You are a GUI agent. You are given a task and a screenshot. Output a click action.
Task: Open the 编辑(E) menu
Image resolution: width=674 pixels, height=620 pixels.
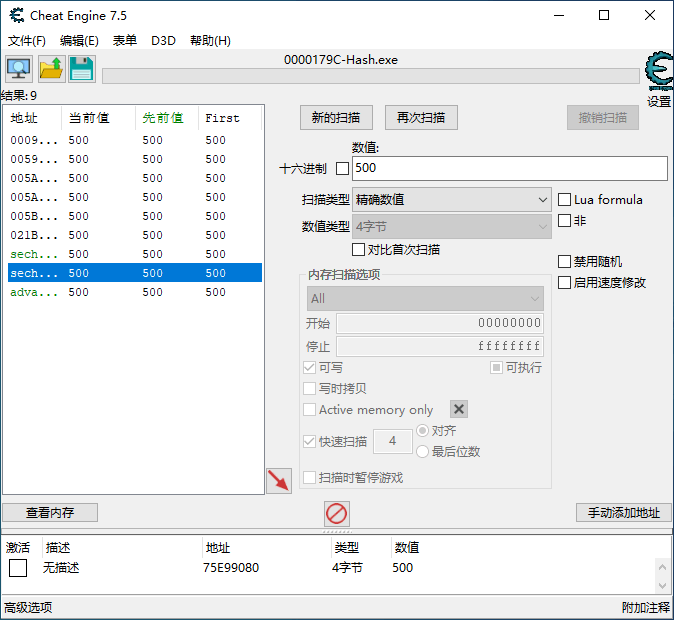[x=79, y=41]
